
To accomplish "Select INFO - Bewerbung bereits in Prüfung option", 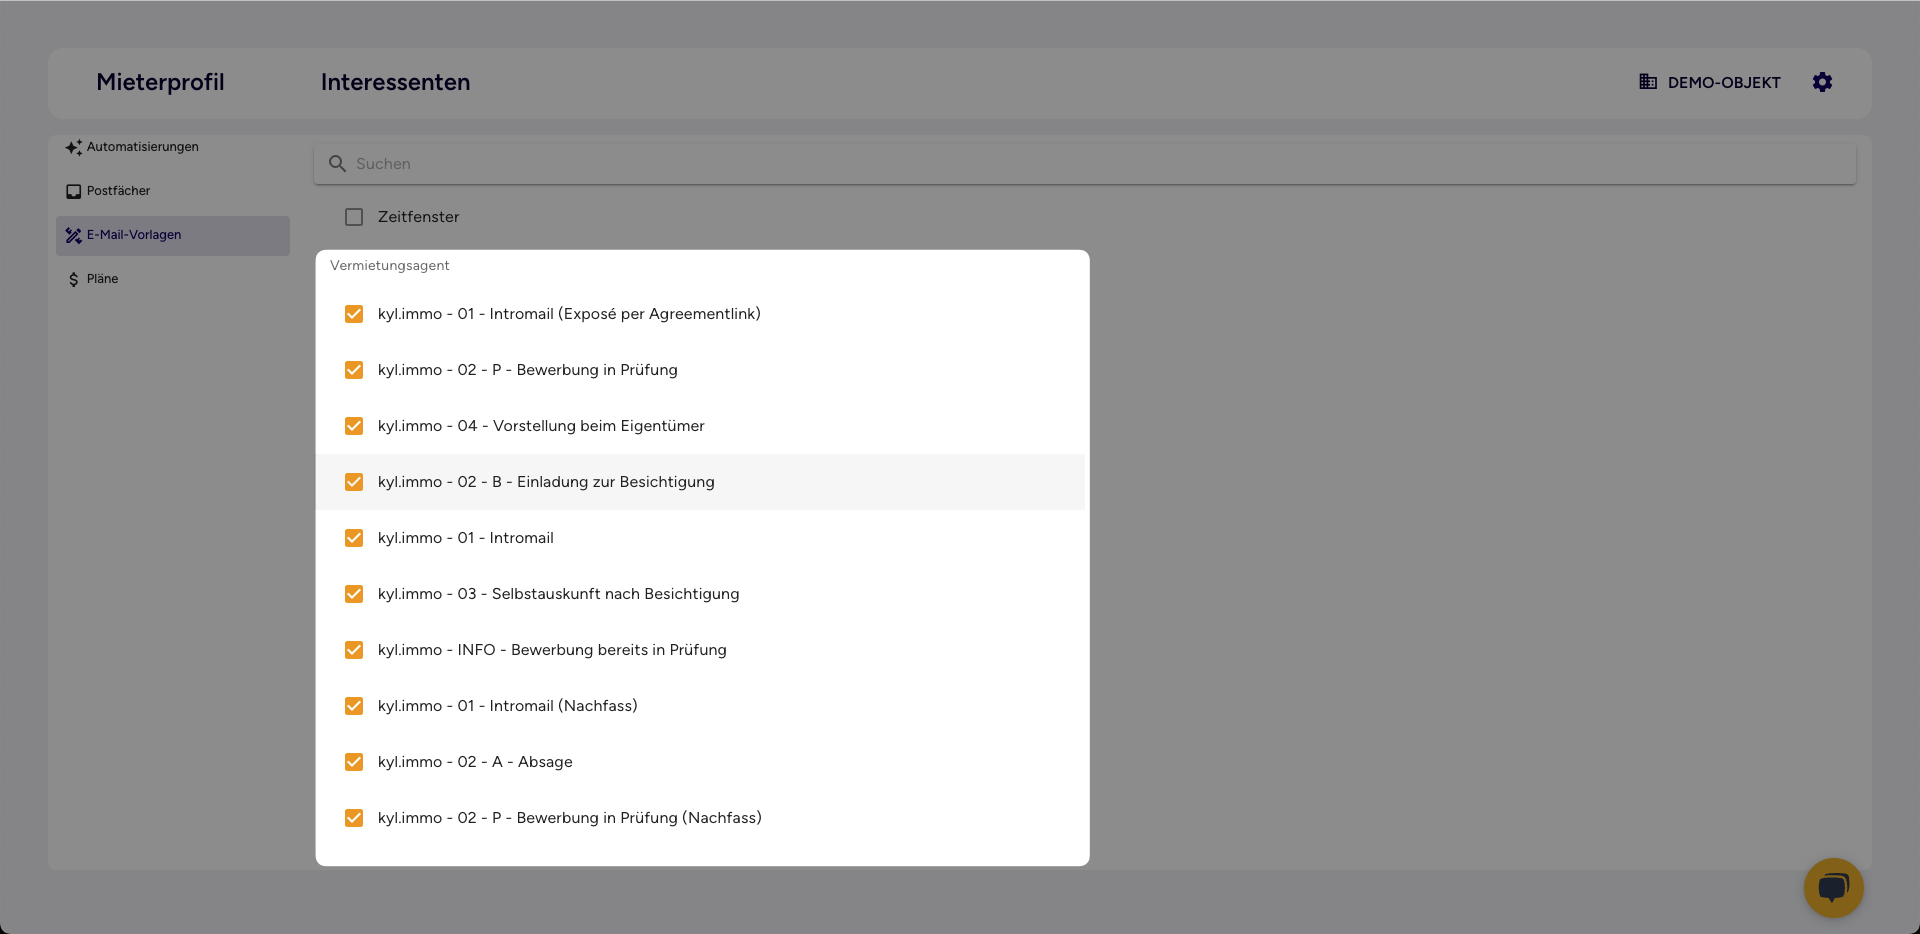I will [552, 650].
